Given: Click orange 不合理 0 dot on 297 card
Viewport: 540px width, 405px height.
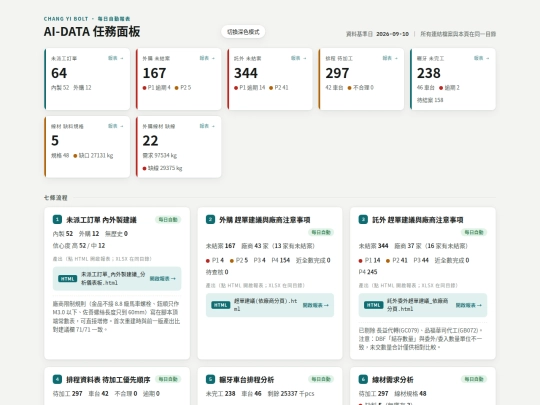Looking at the screenshot, I should pyautogui.click(x=350, y=88).
